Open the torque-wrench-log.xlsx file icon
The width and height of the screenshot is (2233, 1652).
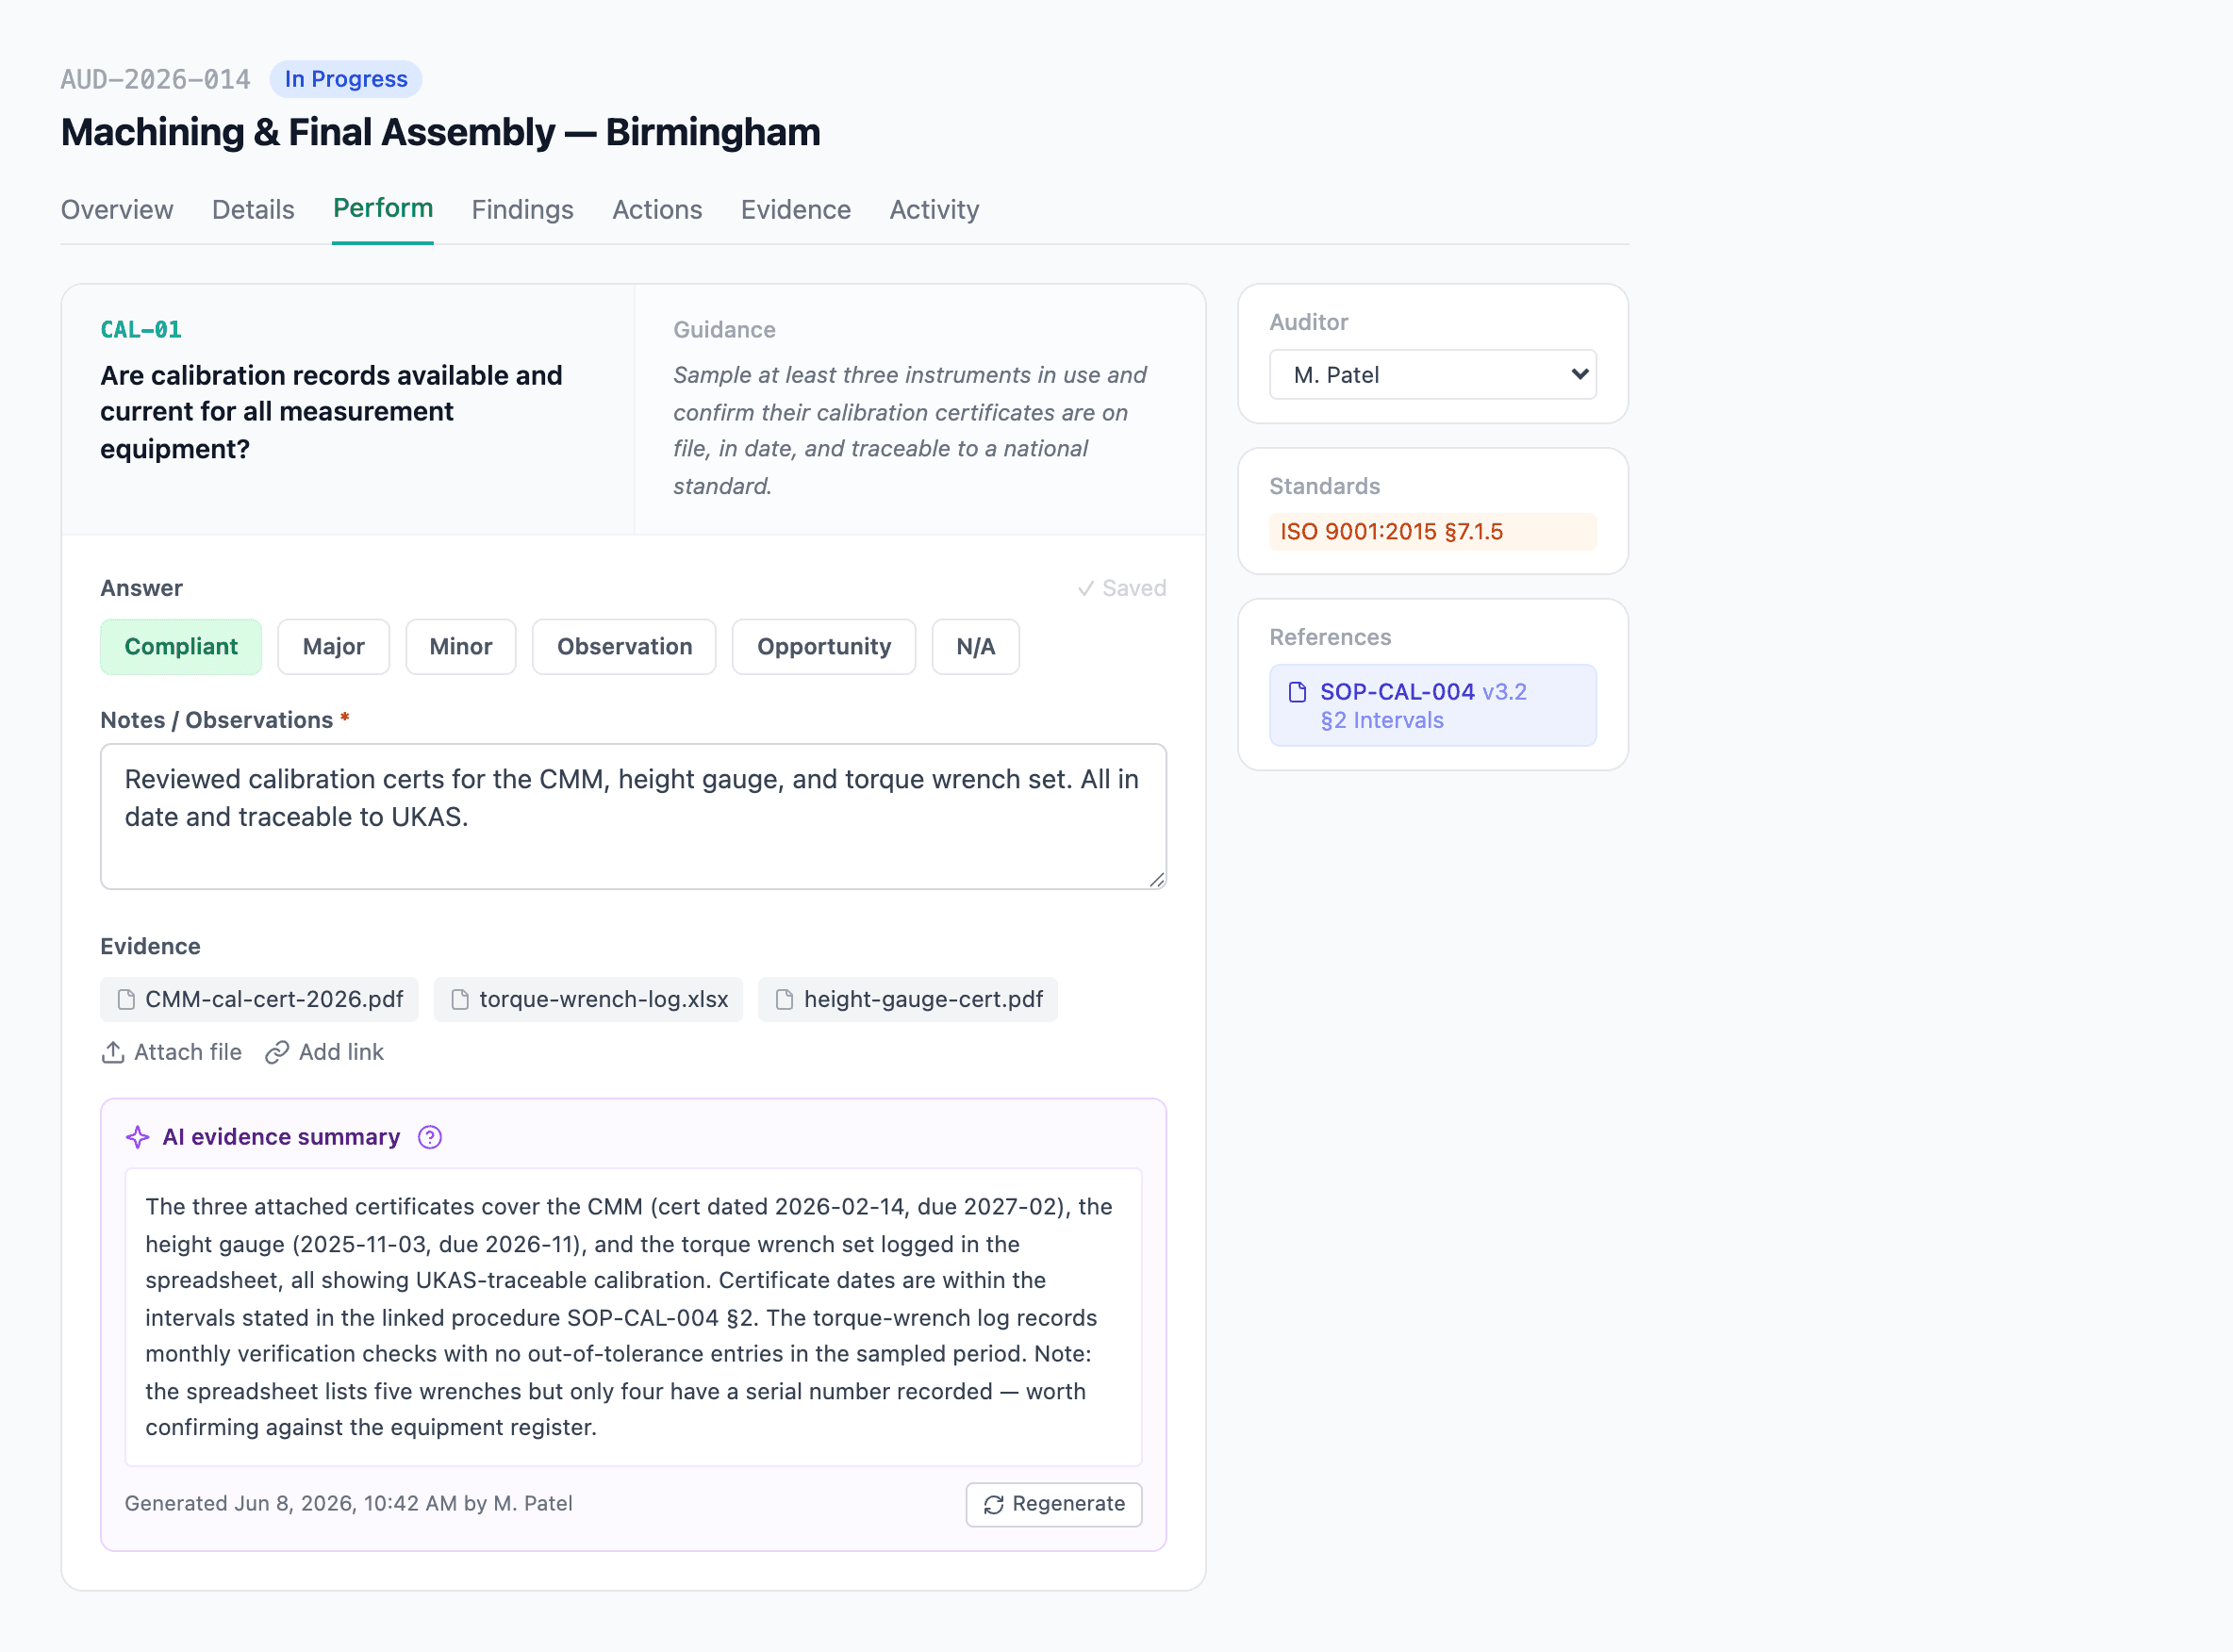tap(460, 999)
